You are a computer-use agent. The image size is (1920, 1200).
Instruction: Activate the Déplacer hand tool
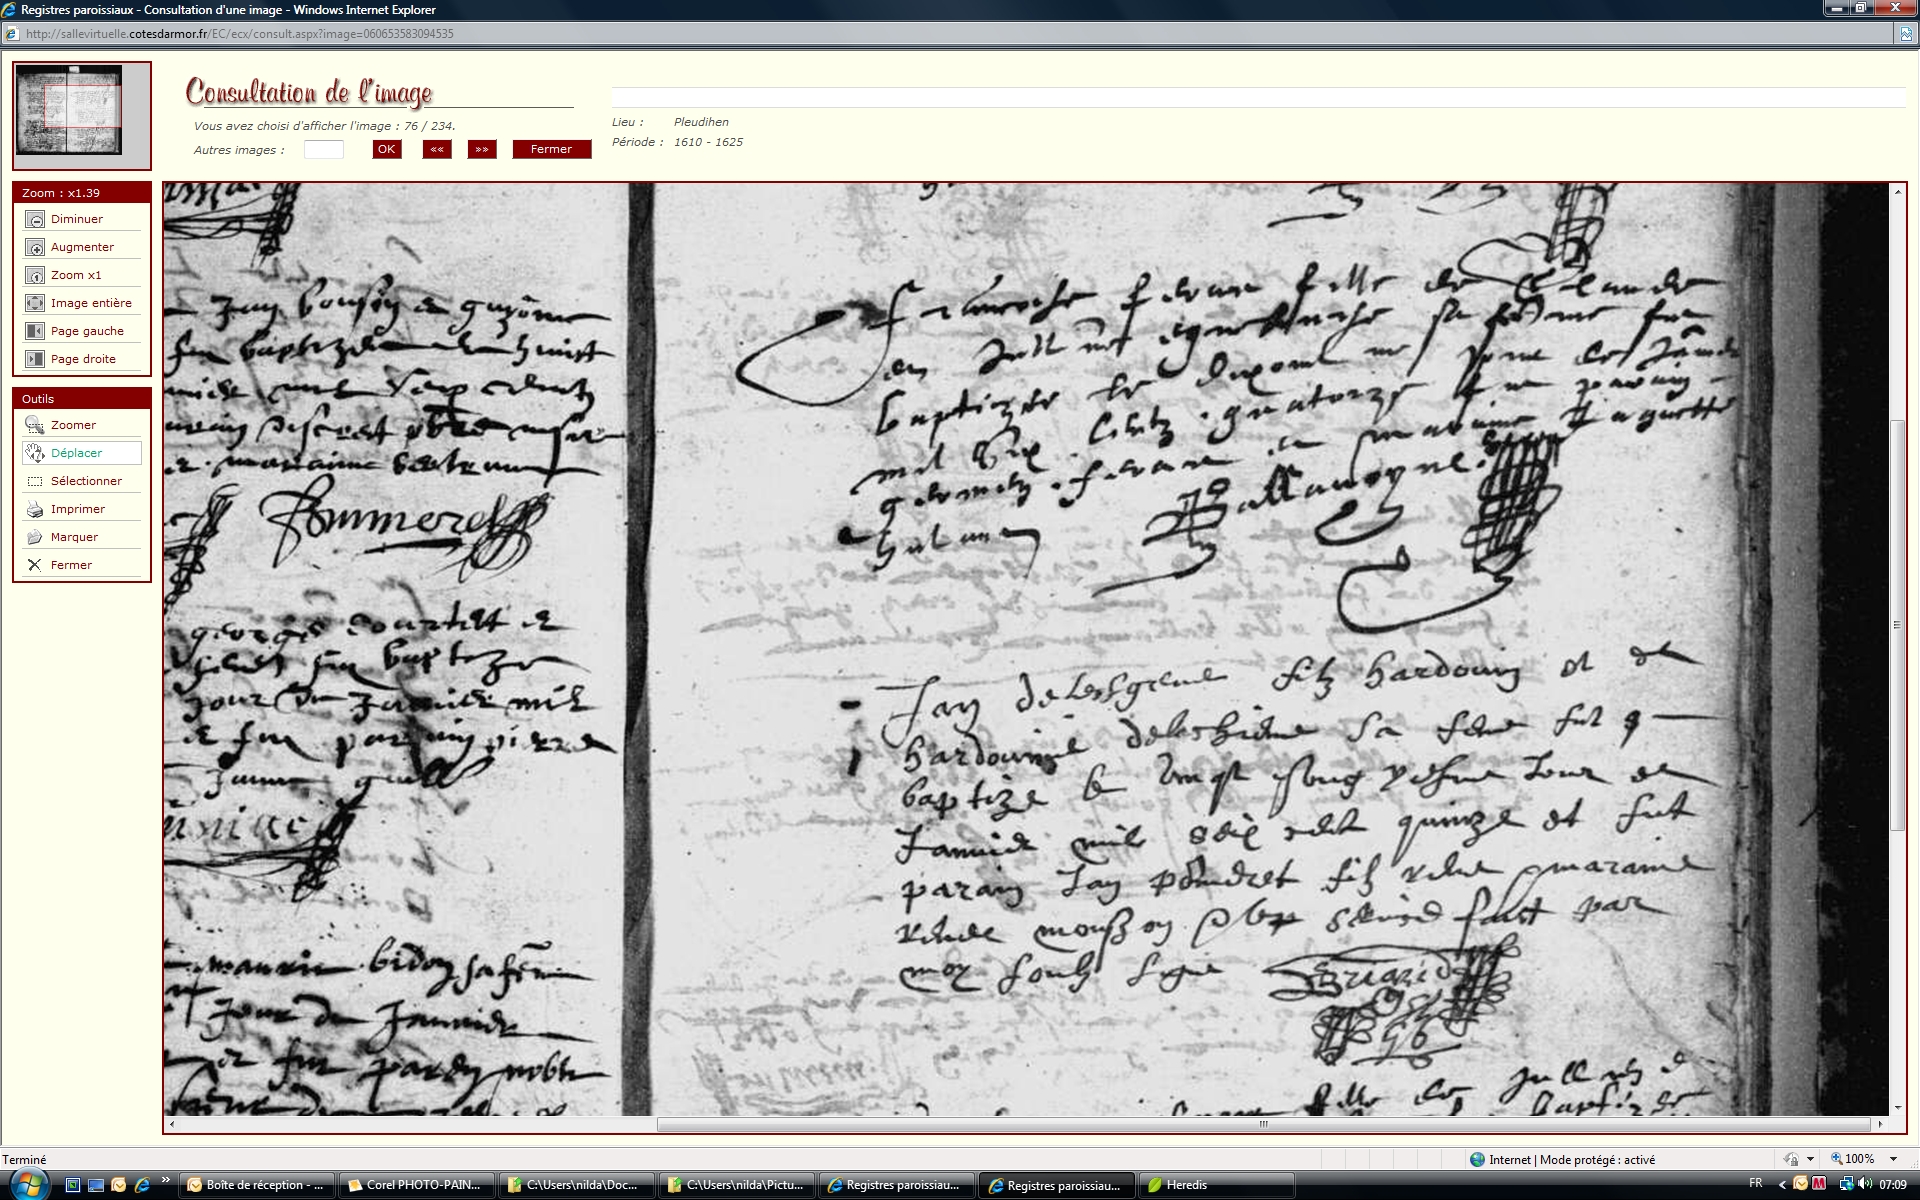35,453
